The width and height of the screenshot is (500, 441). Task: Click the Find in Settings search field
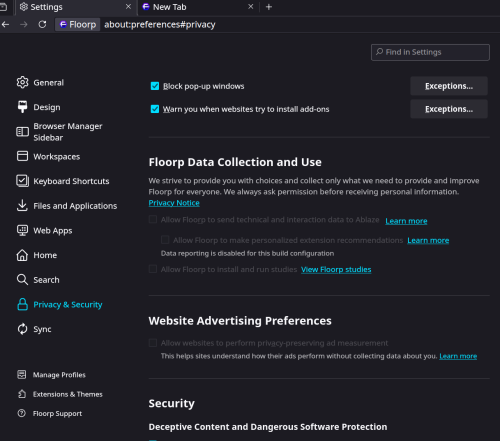point(430,52)
